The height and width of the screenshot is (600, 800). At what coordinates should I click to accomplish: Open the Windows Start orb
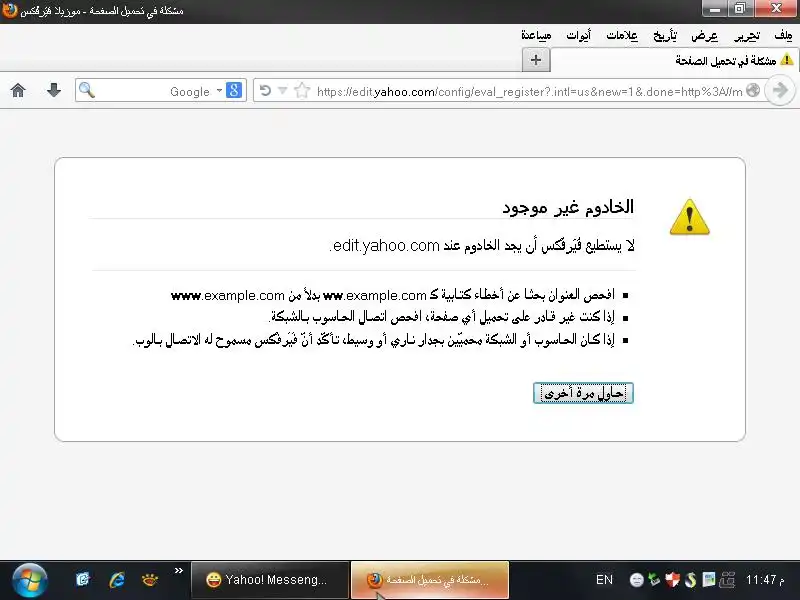click(30, 581)
